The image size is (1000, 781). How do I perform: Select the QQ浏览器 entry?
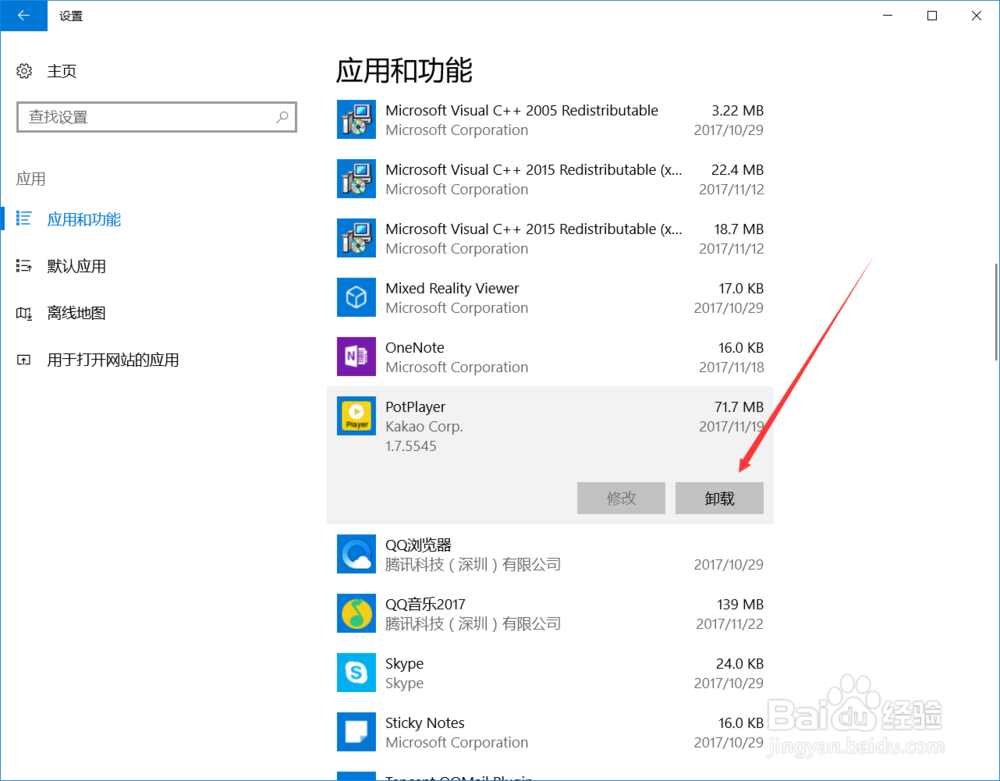tap(550, 554)
